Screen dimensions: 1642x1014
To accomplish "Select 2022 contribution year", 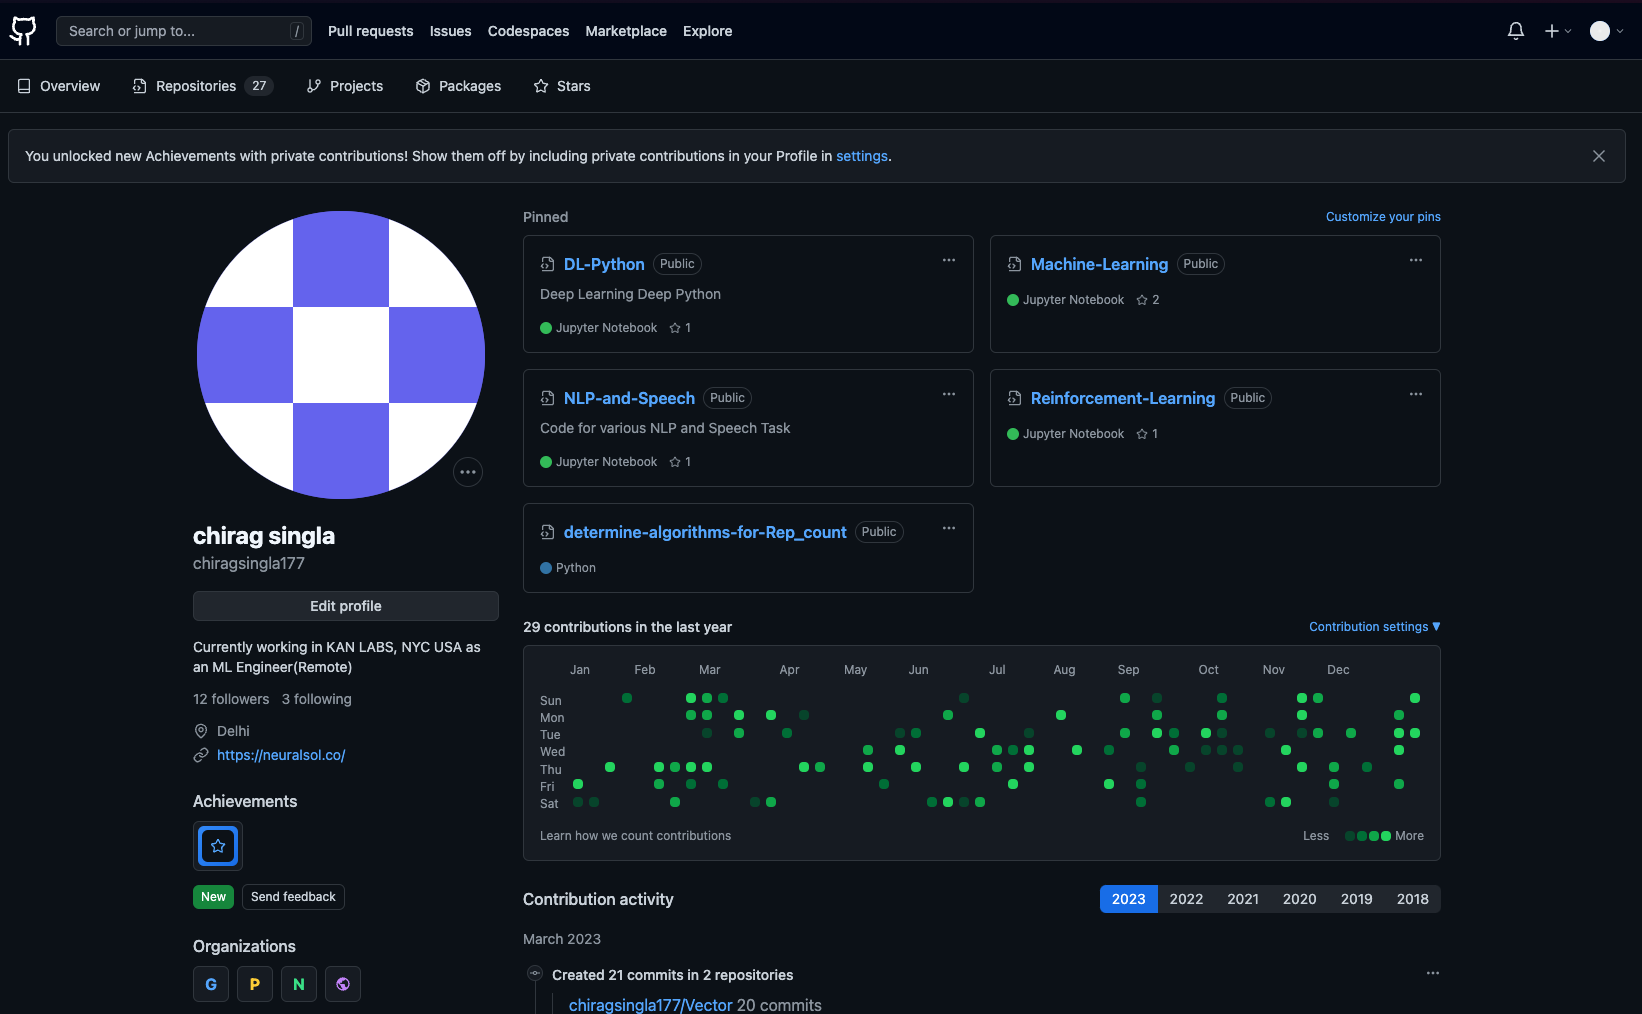I will pyautogui.click(x=1186, y=899).
